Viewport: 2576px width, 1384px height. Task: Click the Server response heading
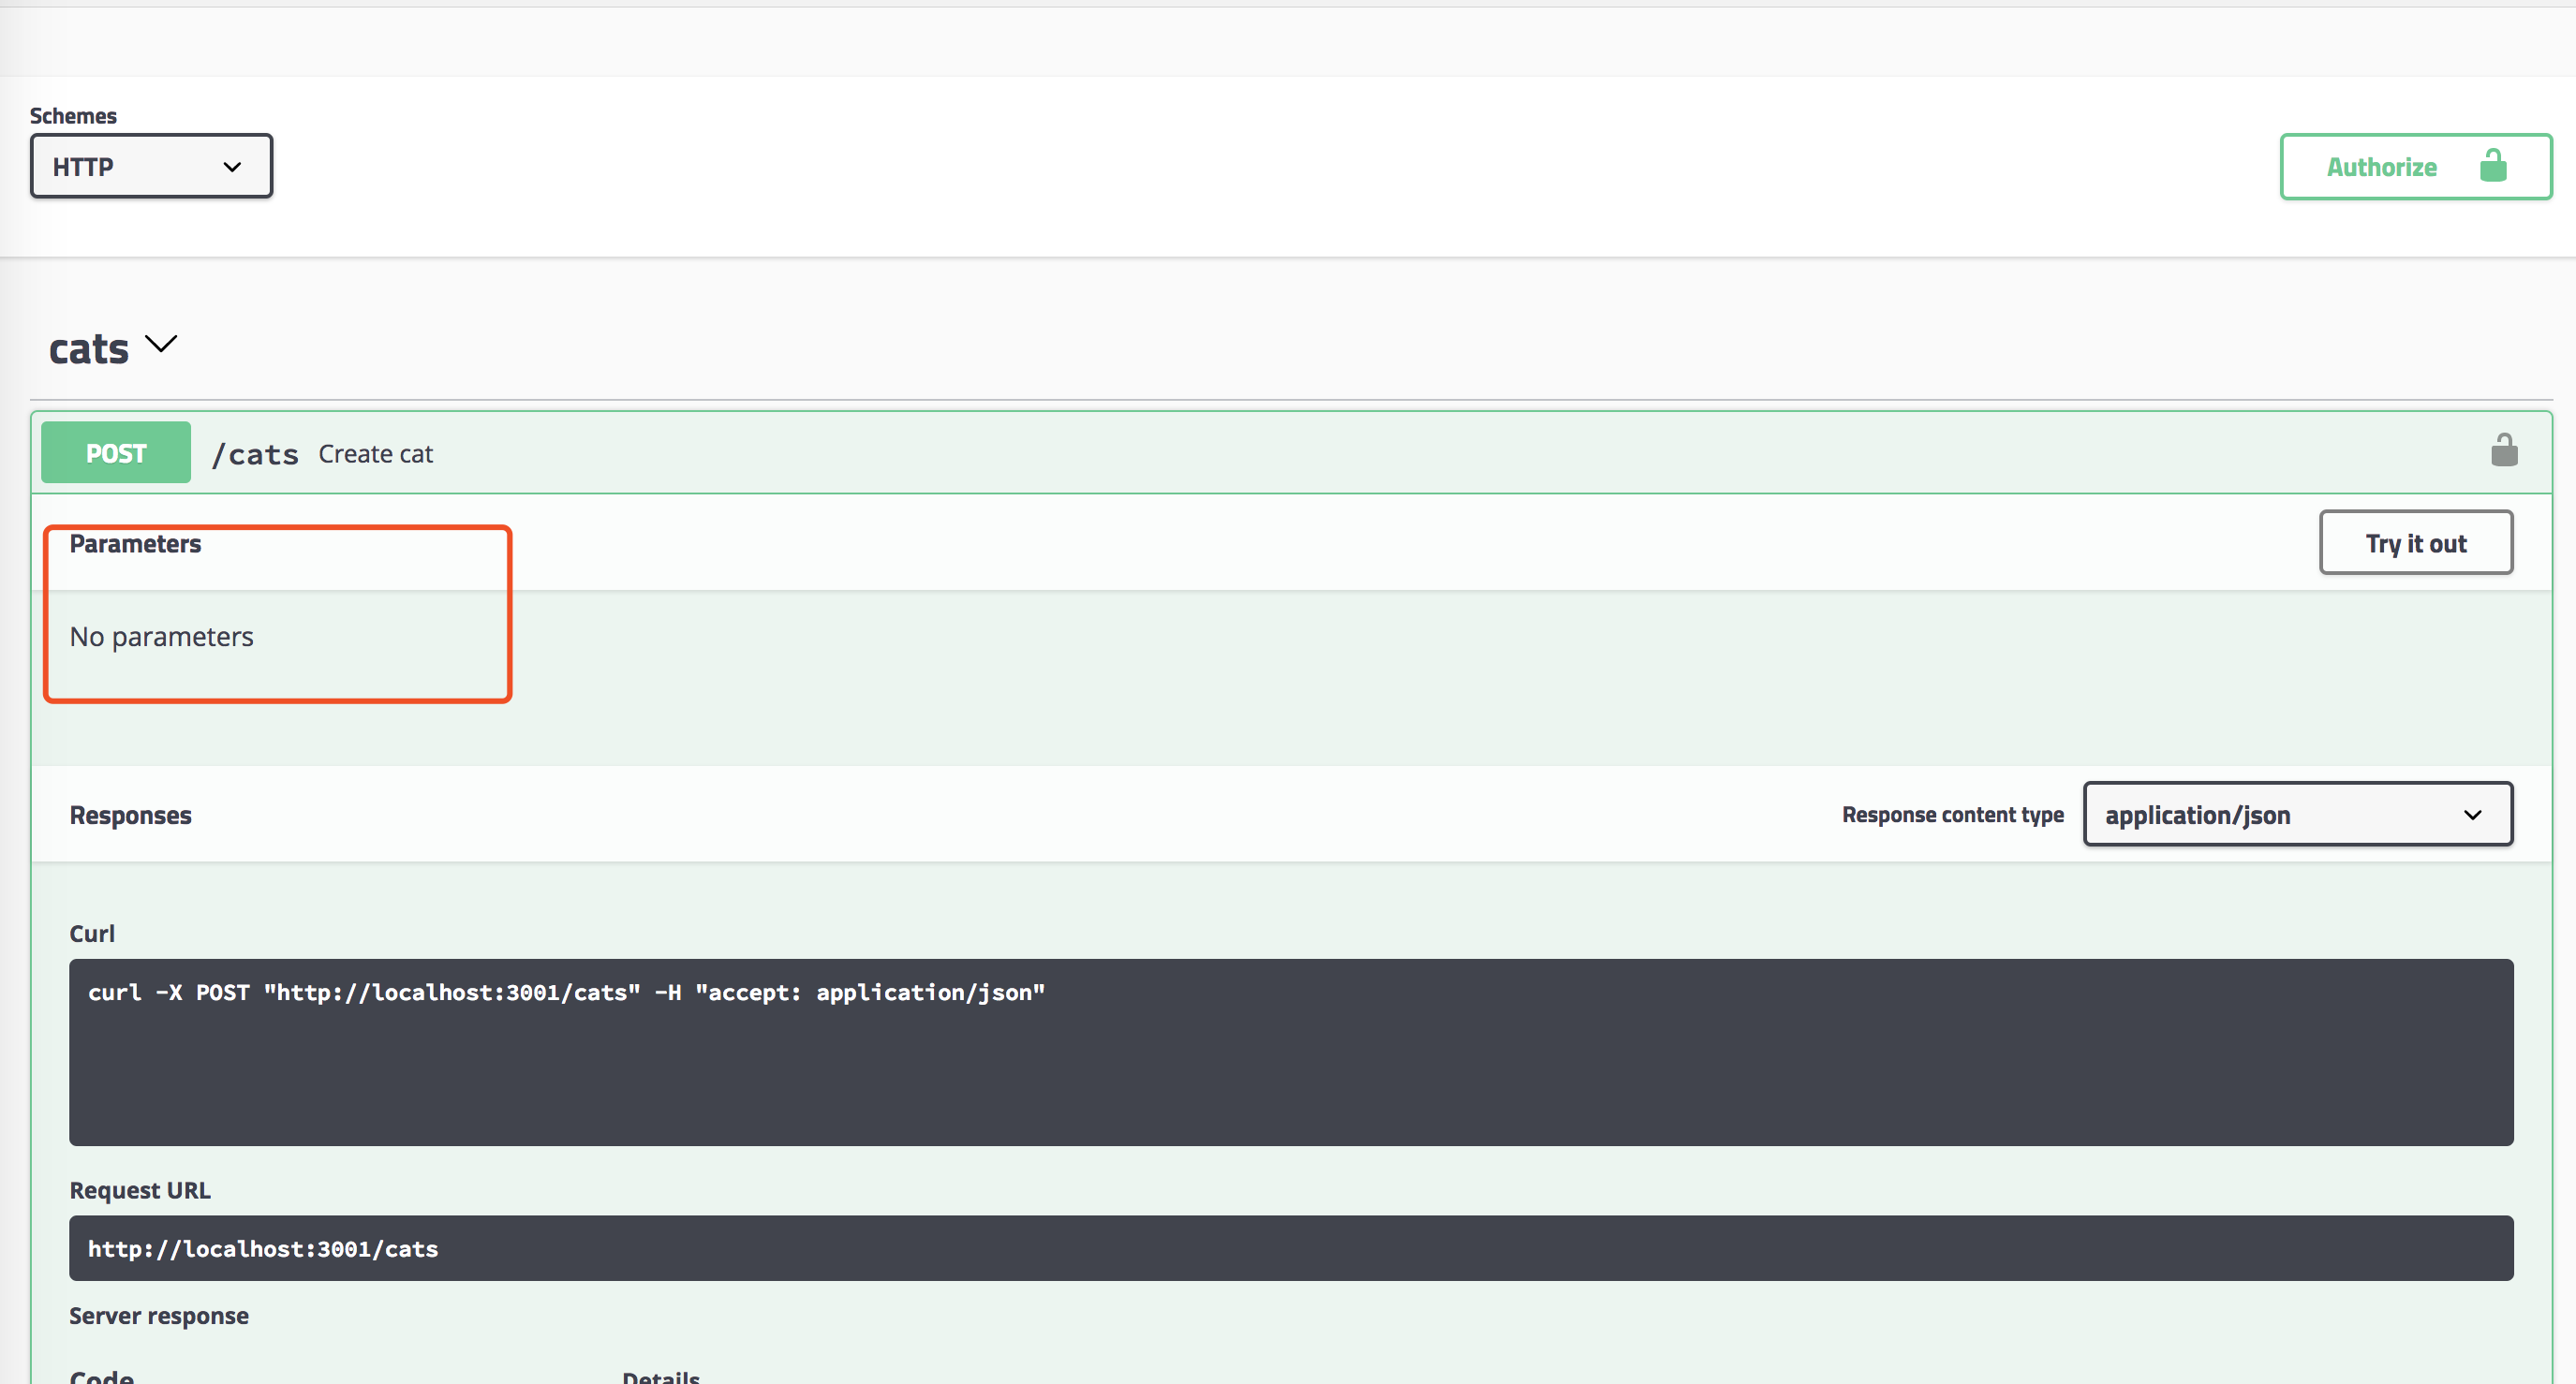158,1316
